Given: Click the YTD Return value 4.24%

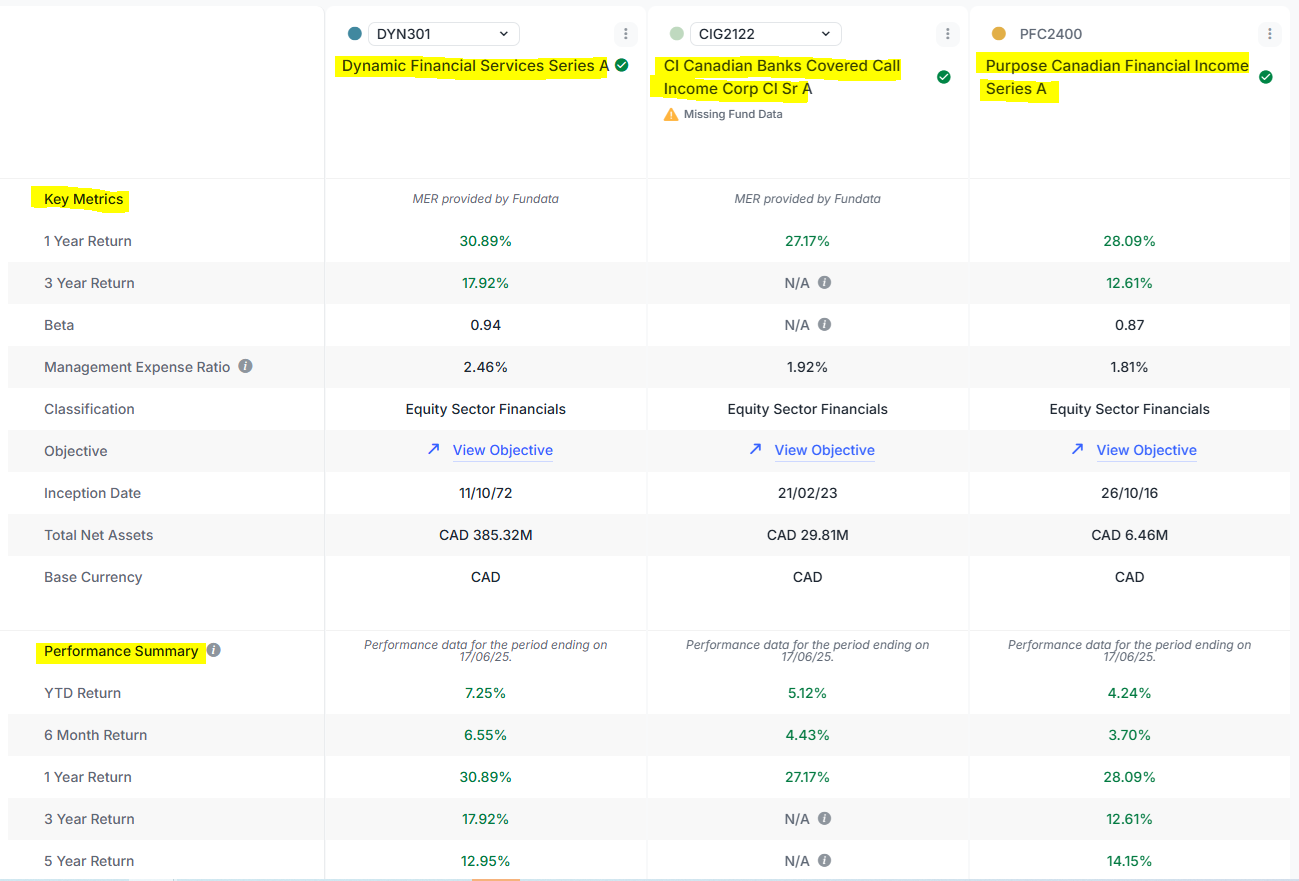Looking at the screenshot, I should pyautogui.click(x=1130, y=693).
